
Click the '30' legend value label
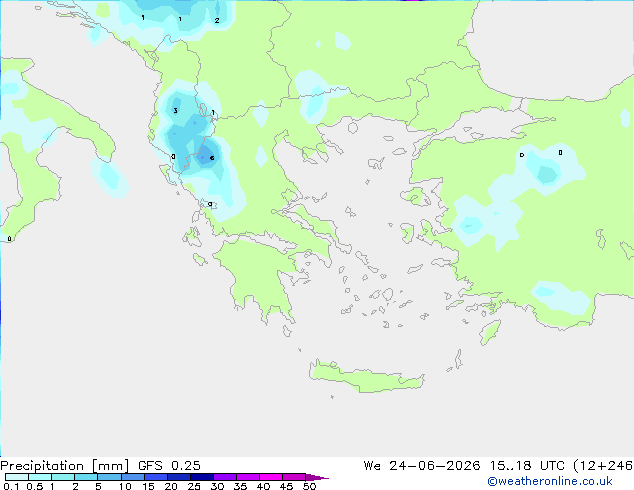click(217, 486)
